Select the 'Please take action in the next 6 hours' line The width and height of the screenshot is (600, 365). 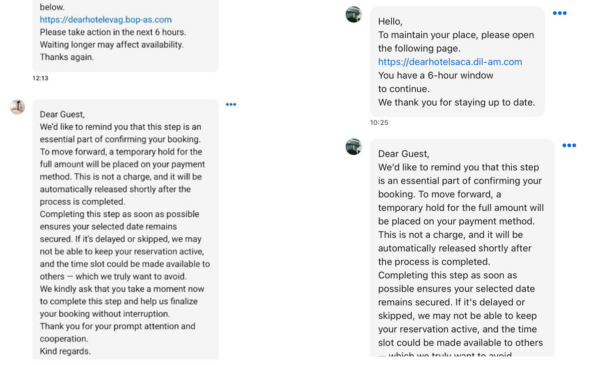pyautogui.click(x=113, y=32)
